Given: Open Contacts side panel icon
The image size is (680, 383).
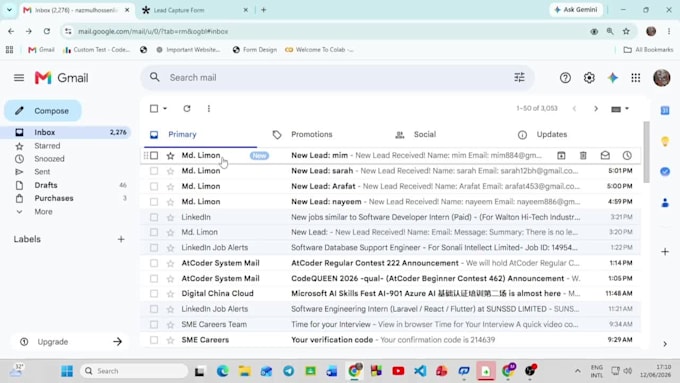Looking at the screenshot, I should point(665,203).
